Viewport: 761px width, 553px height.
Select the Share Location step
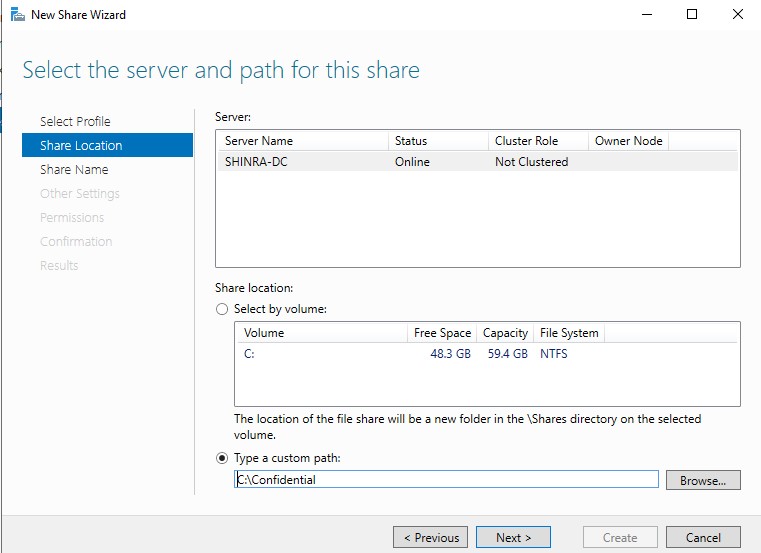point(81,145)
